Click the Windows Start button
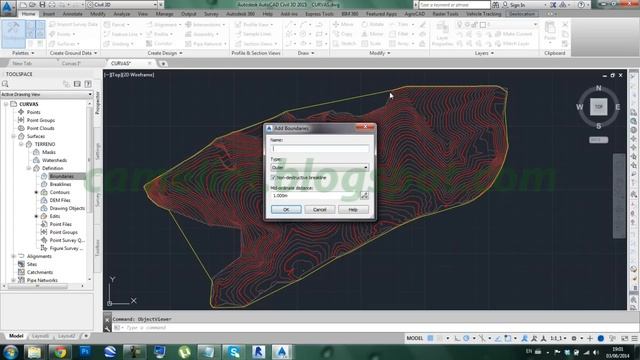The width and height of the screenshot is (640, 360). (x=10, y=352)
